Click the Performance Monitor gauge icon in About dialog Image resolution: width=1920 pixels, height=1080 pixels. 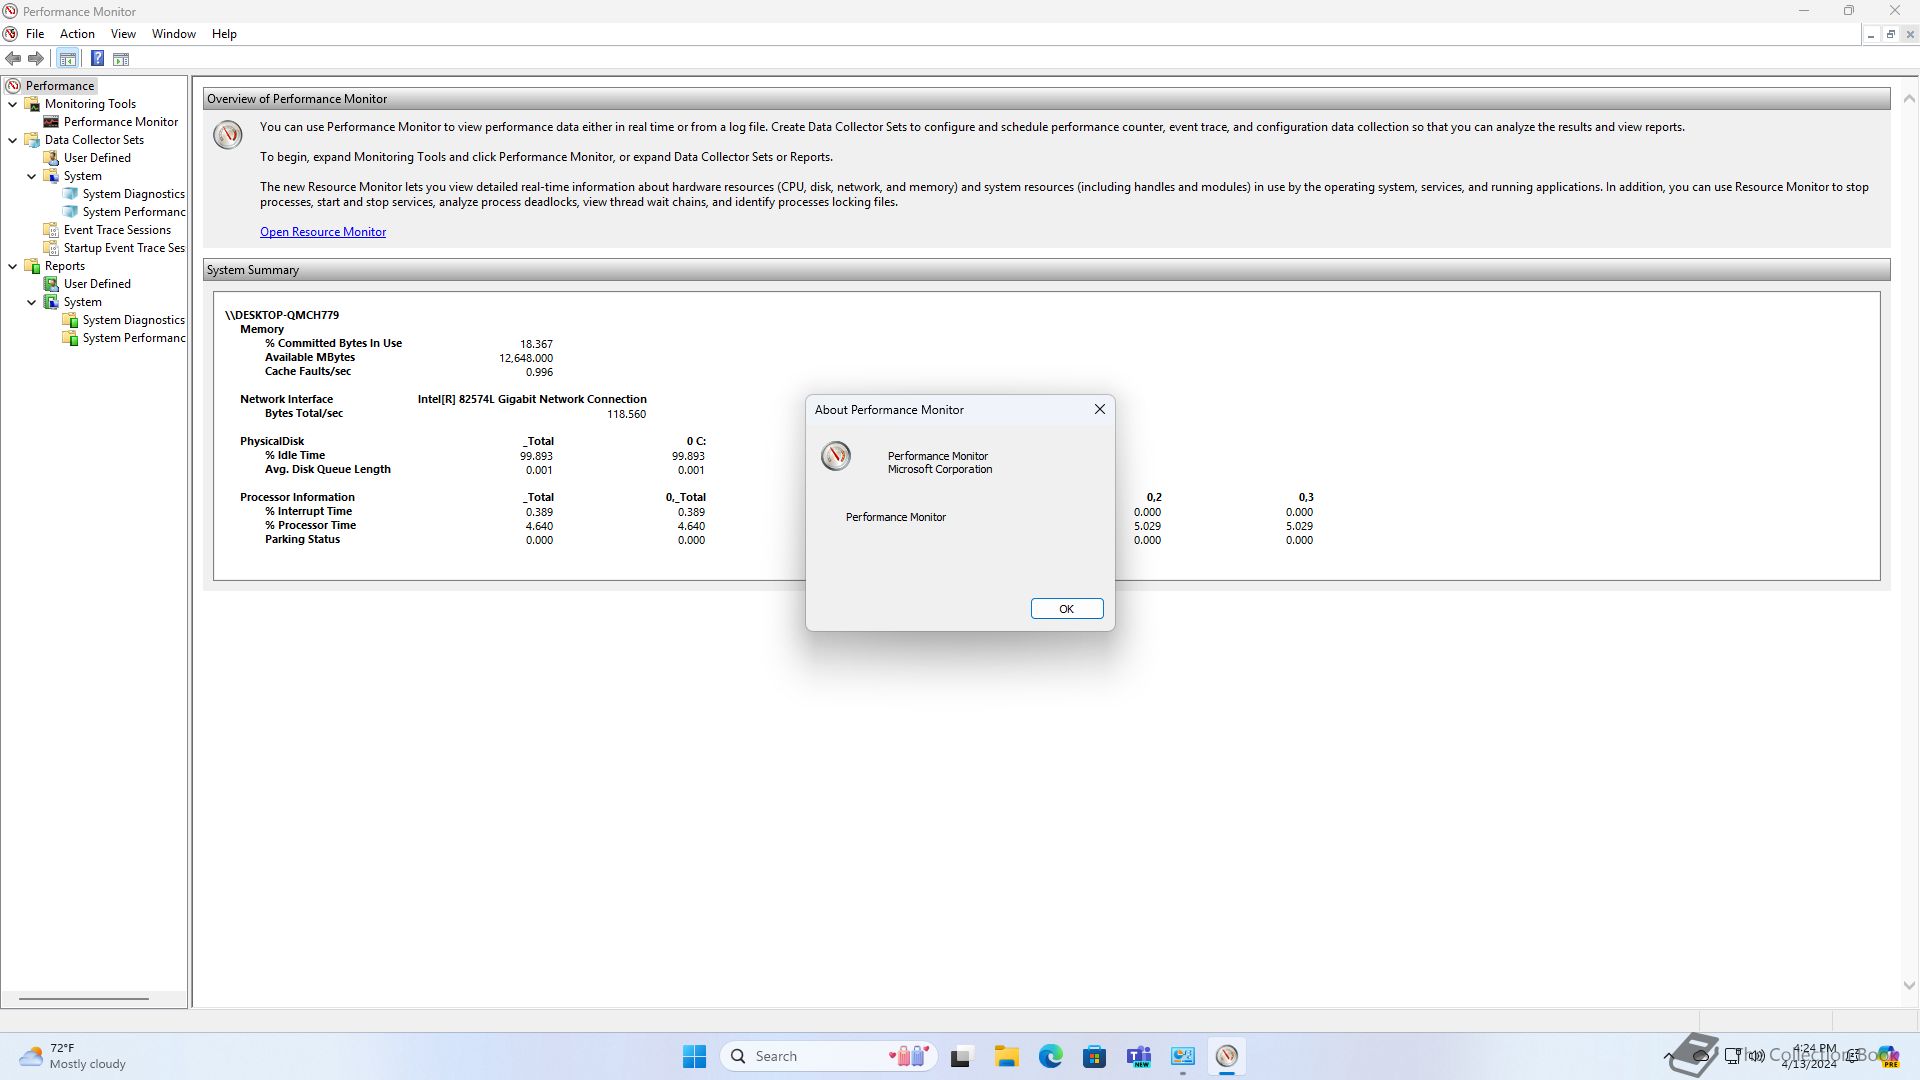(836, 456)
